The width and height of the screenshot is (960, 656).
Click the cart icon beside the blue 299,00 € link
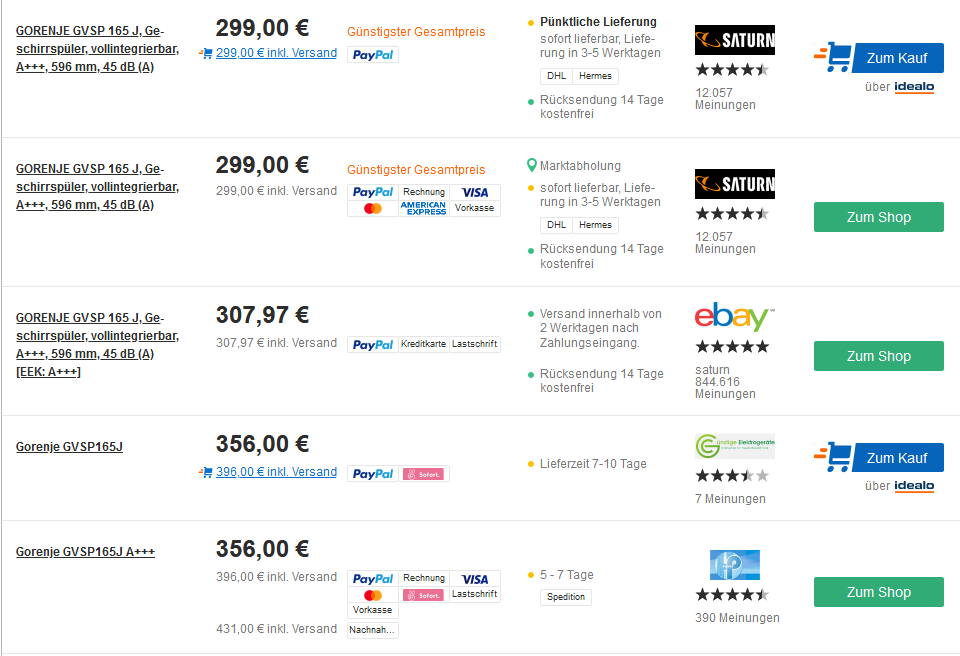[x=206, y=53]
